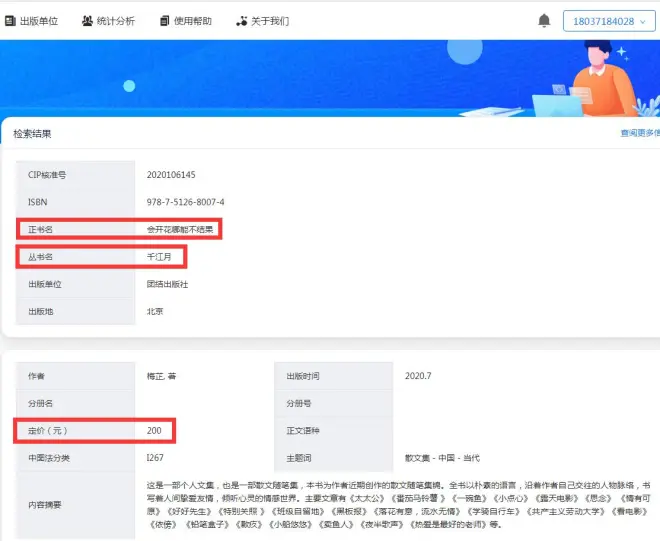The height and width of the screenshot is (541, 660).
Task: Open the 使用帮助 menu label
Action: (194, 20)
